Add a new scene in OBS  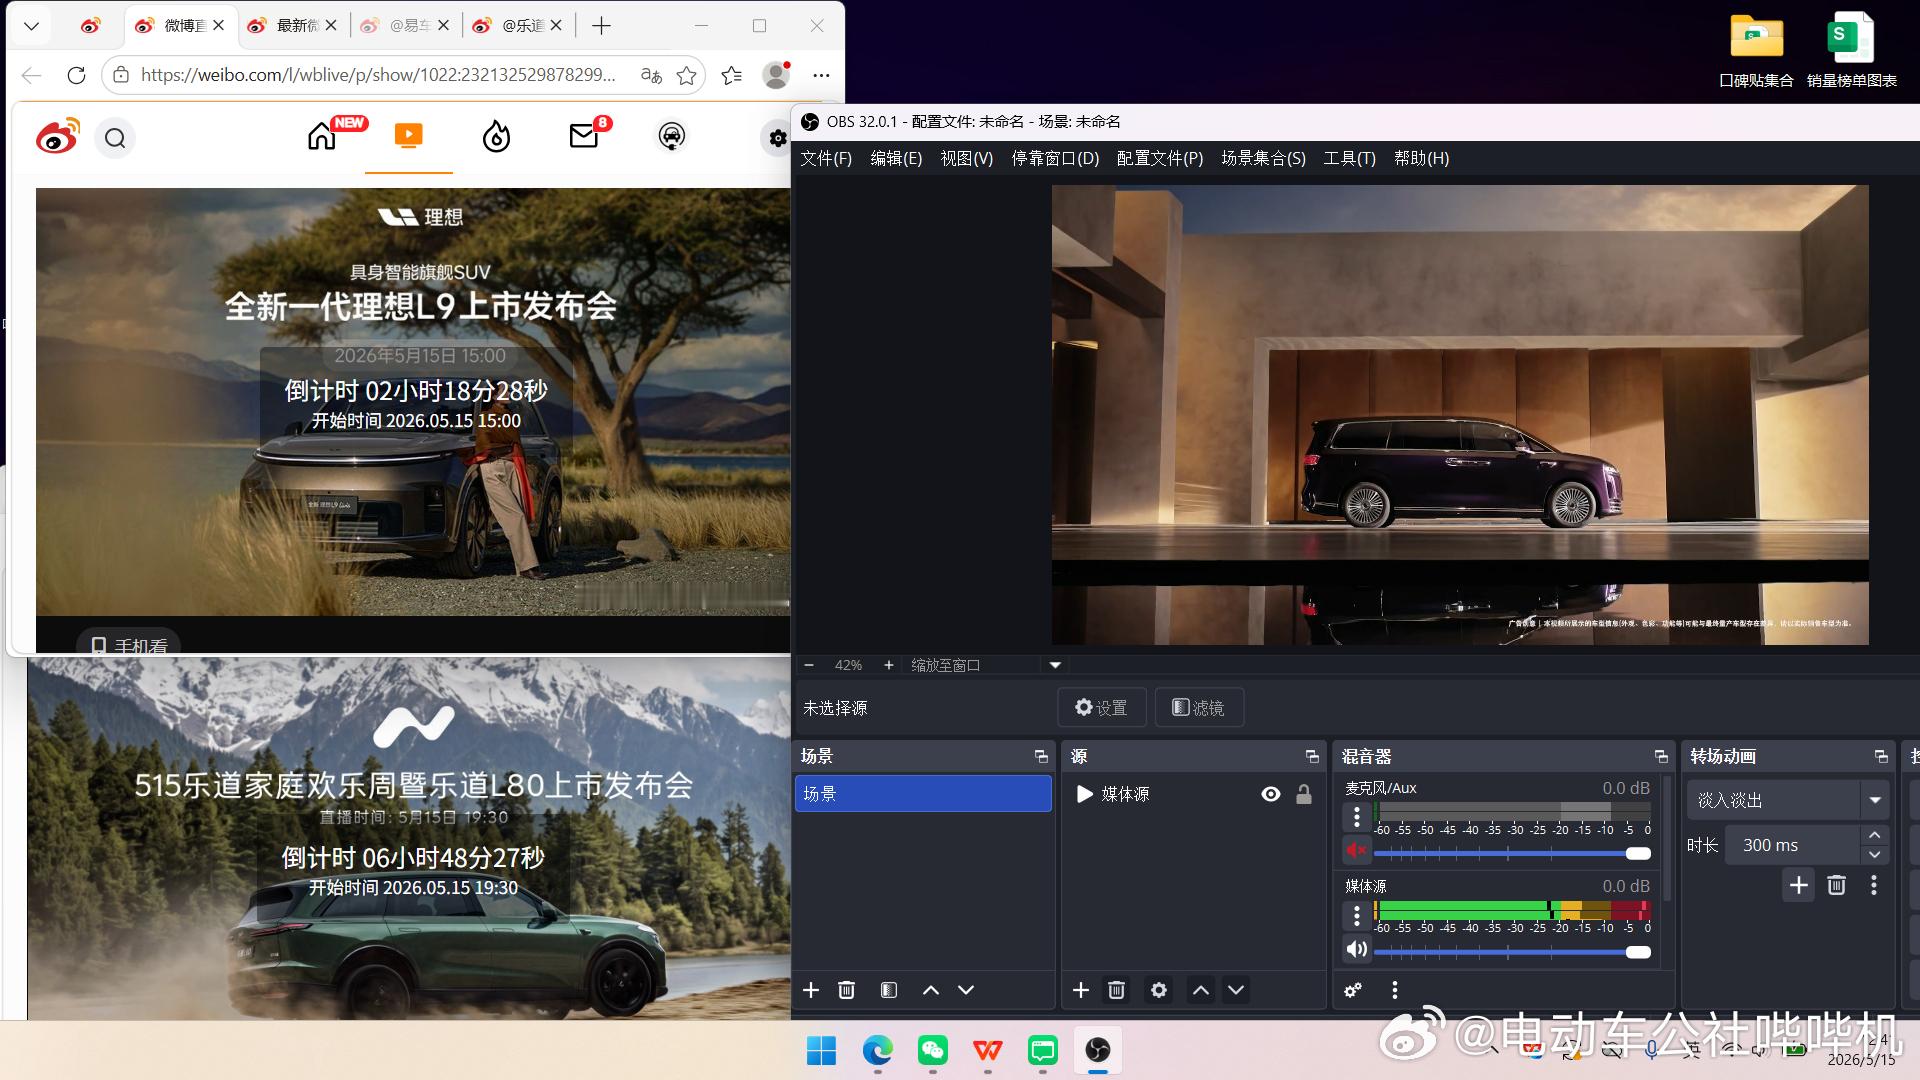click(x=811, y=990)
